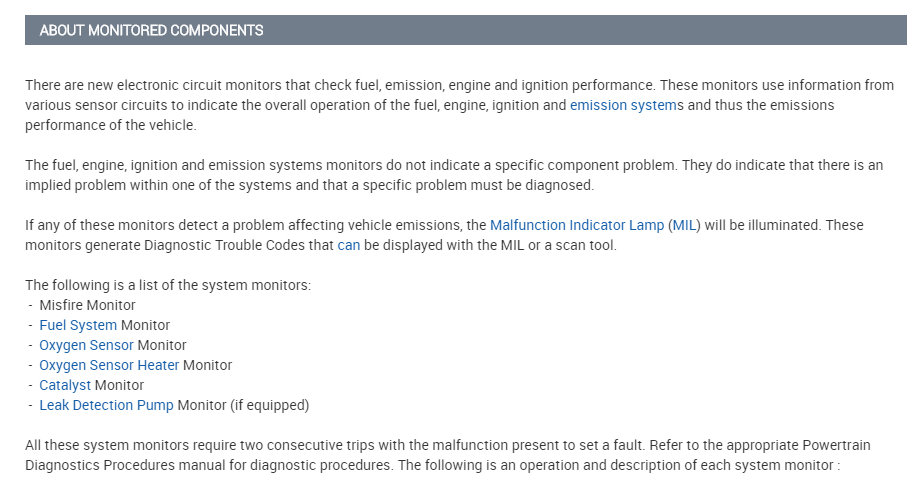Image resolution: width=921 pixels, height=492 pixels.
Task: Click the blue "can" link
Action: pyautogui.click(x=348, y=245)
